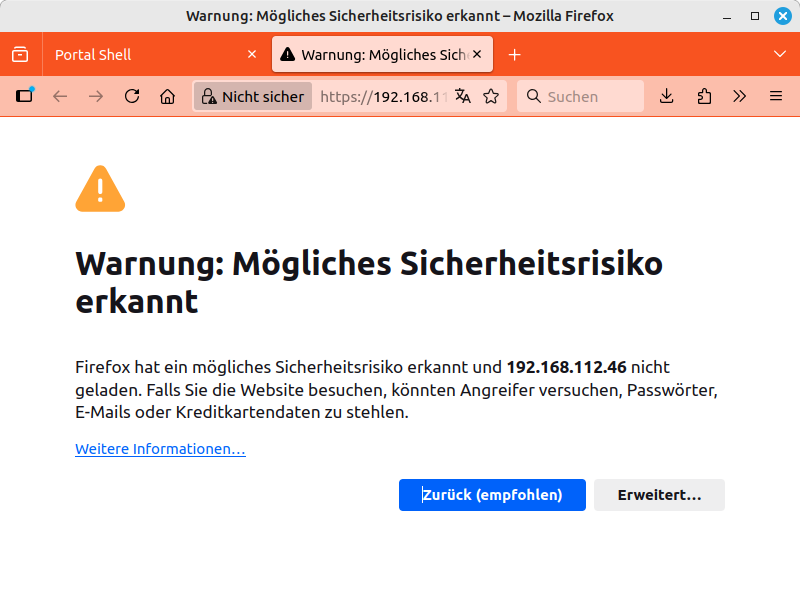Viewport: 800px width, 590px height.
Task: Reload the current page
Action: pos(132,97)
